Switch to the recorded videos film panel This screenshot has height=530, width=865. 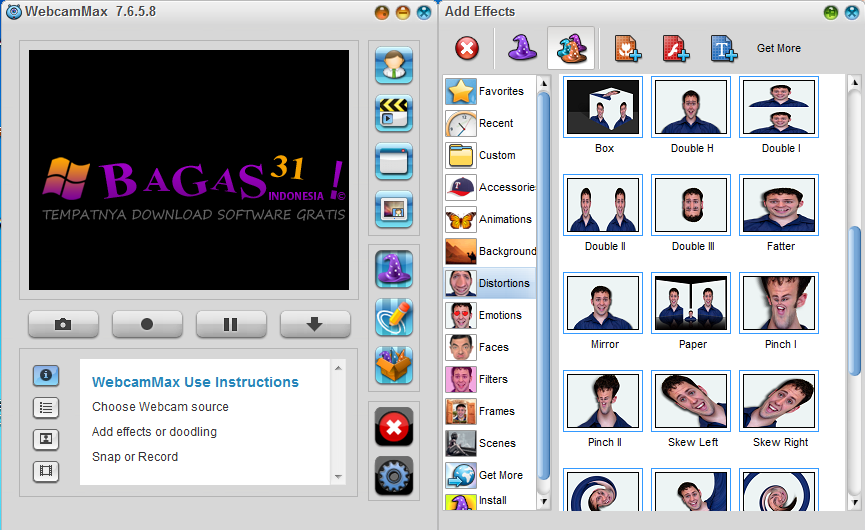coord(46,471)
